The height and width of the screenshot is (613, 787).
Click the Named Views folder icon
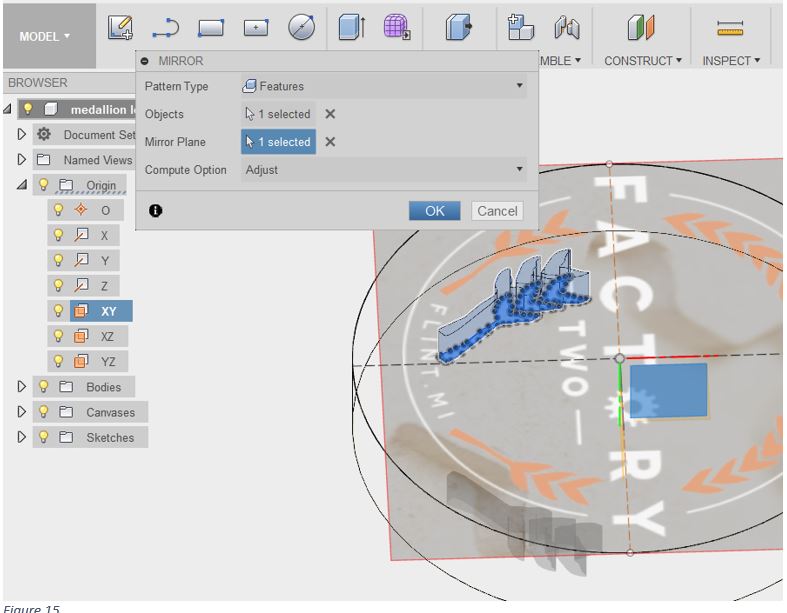(x=44, y=160)
